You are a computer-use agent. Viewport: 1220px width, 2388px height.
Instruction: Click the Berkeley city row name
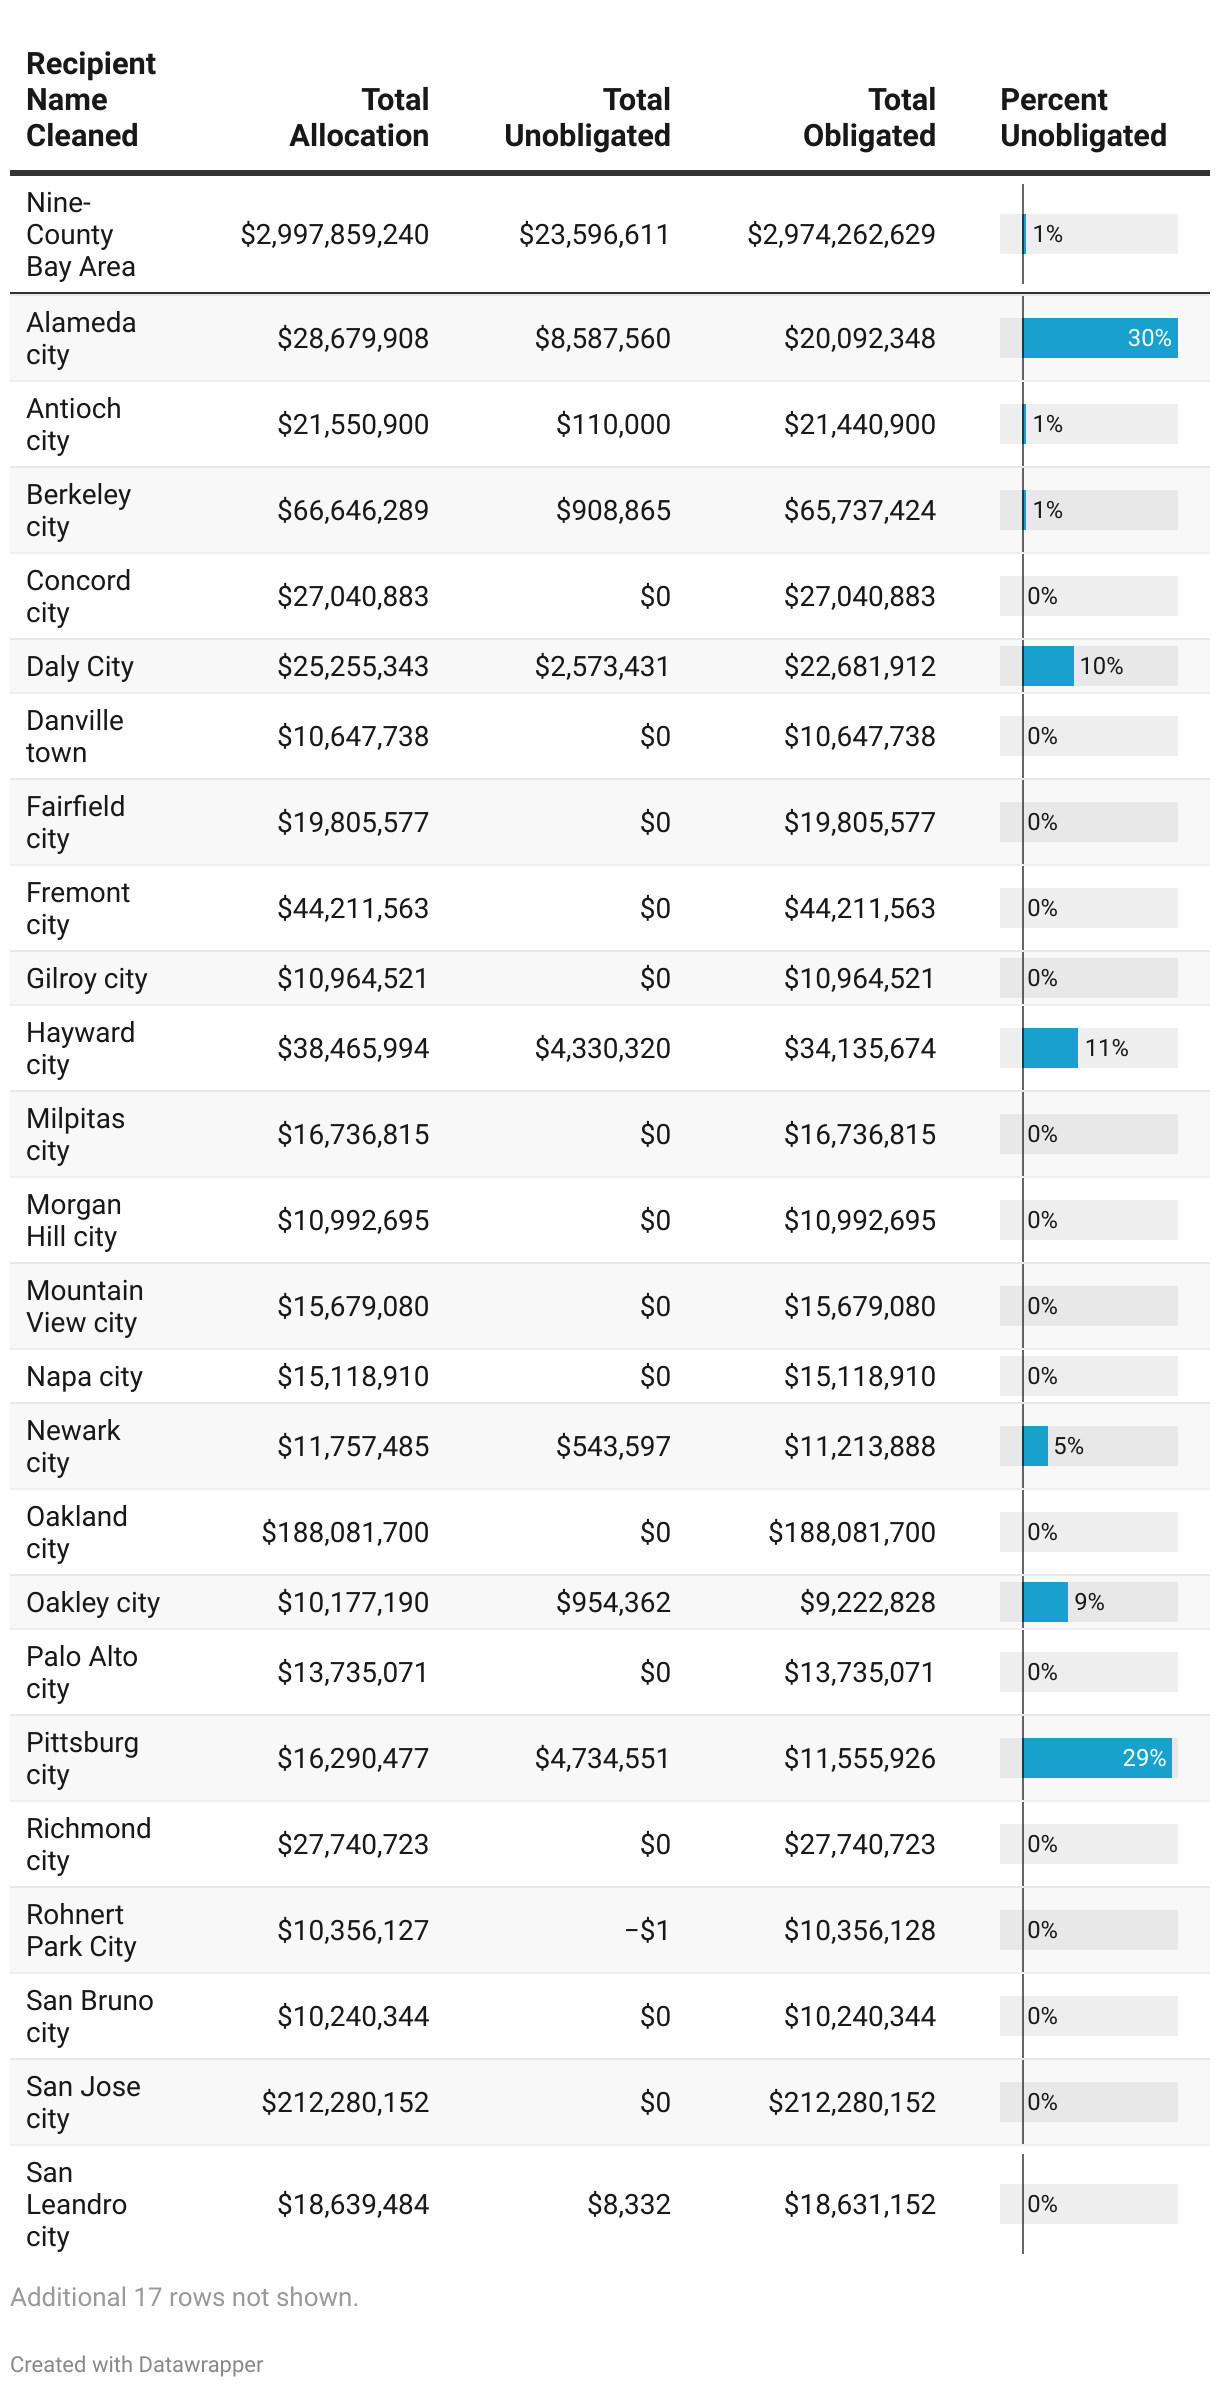[78, 510]
